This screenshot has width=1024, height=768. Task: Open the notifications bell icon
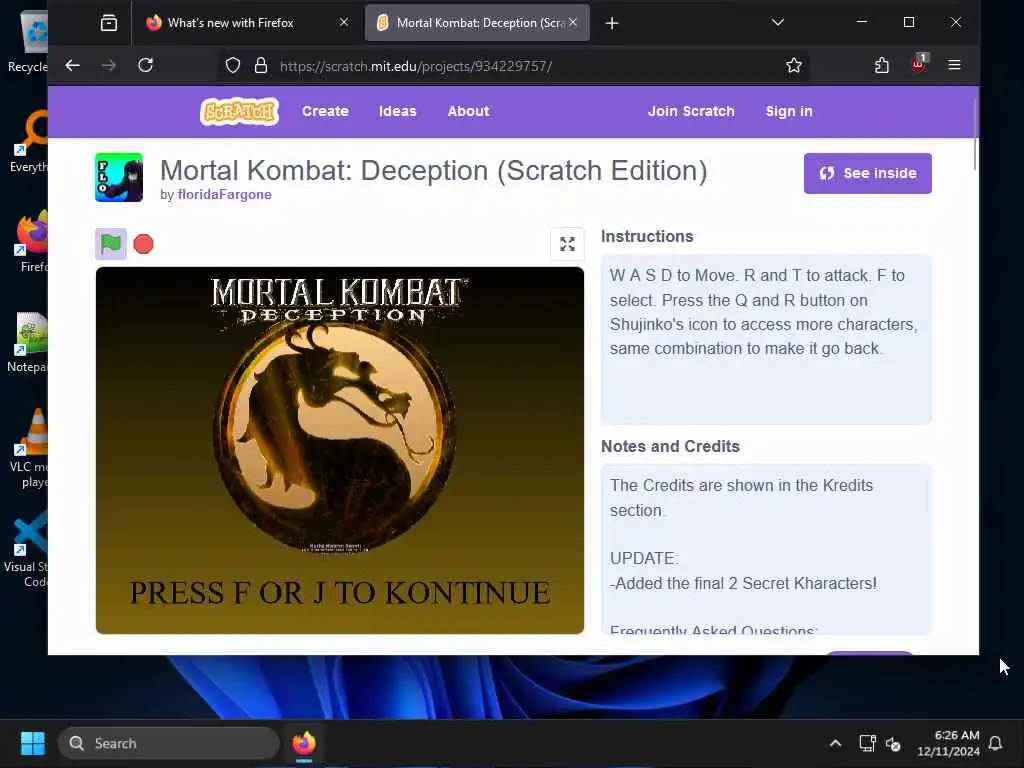coord(995,743)
